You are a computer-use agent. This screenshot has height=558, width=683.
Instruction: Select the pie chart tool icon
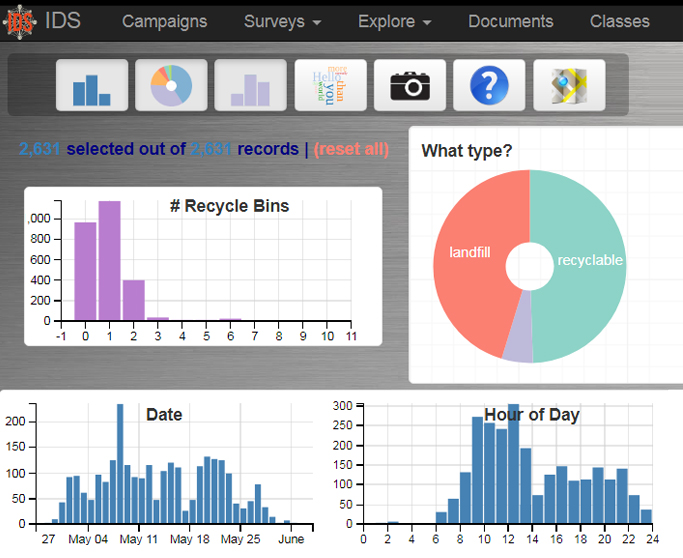click(171, 85)
